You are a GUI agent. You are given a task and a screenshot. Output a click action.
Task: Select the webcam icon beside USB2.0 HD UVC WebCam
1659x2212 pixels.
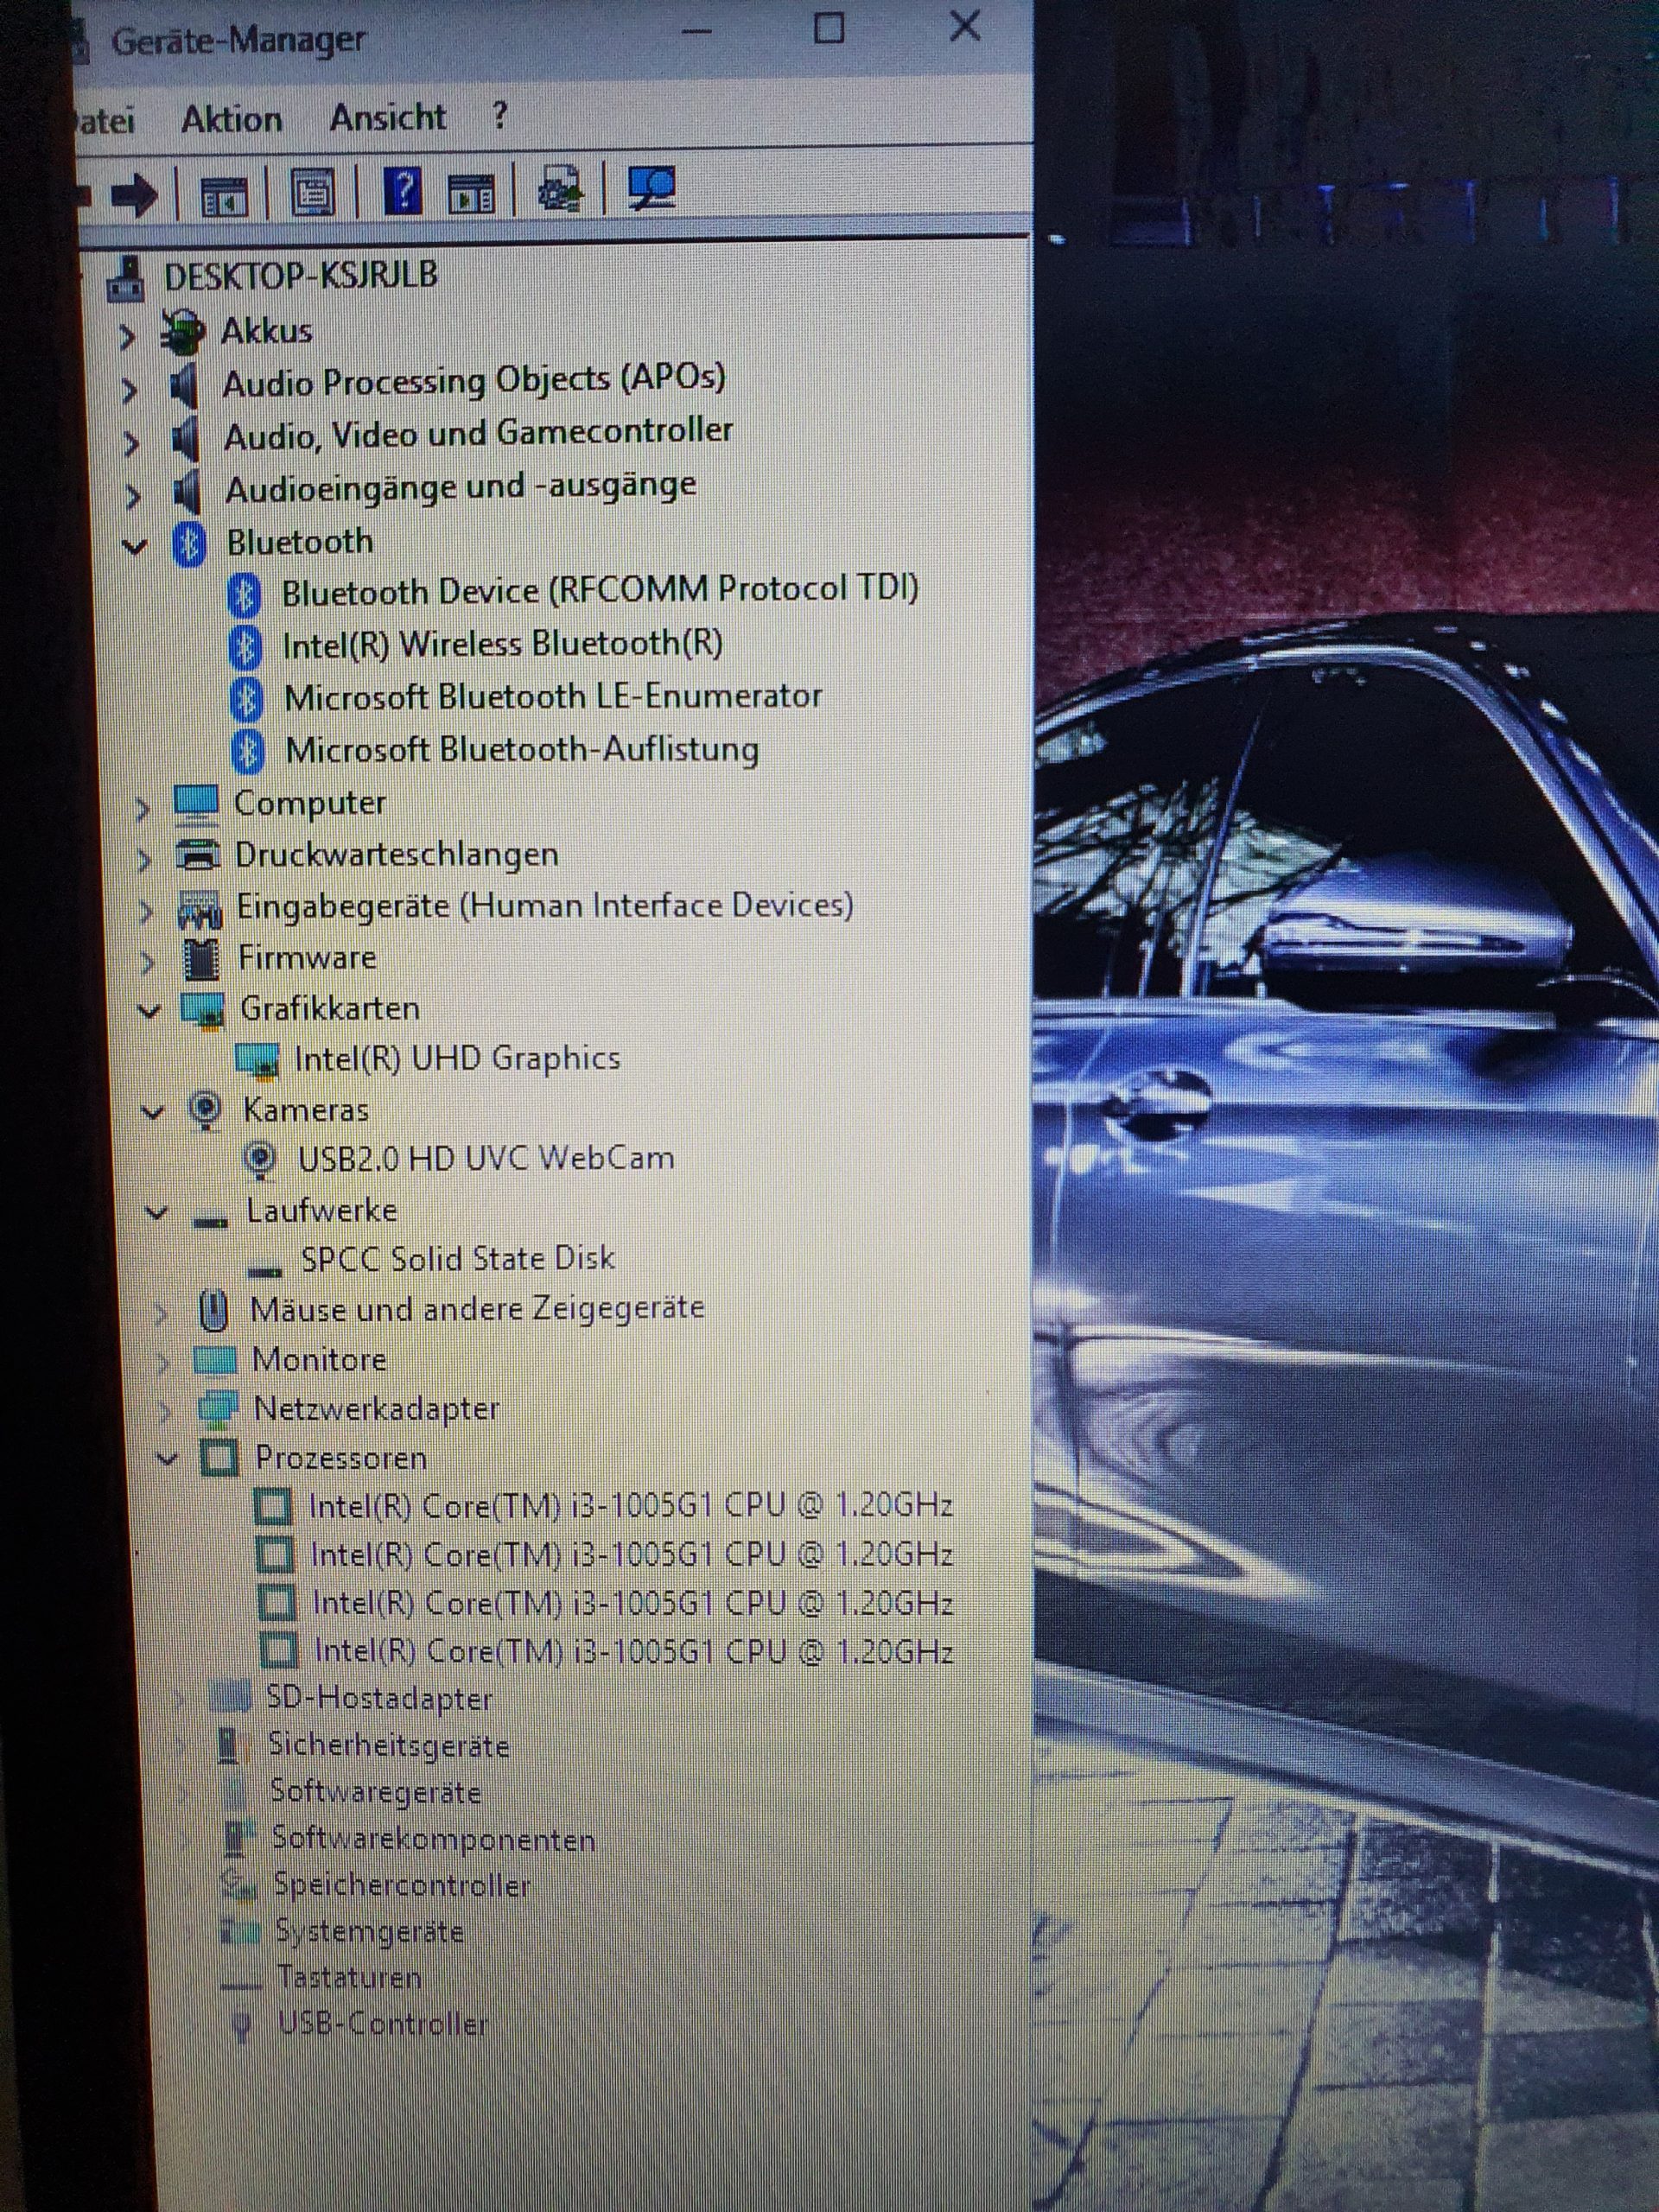261,1157
